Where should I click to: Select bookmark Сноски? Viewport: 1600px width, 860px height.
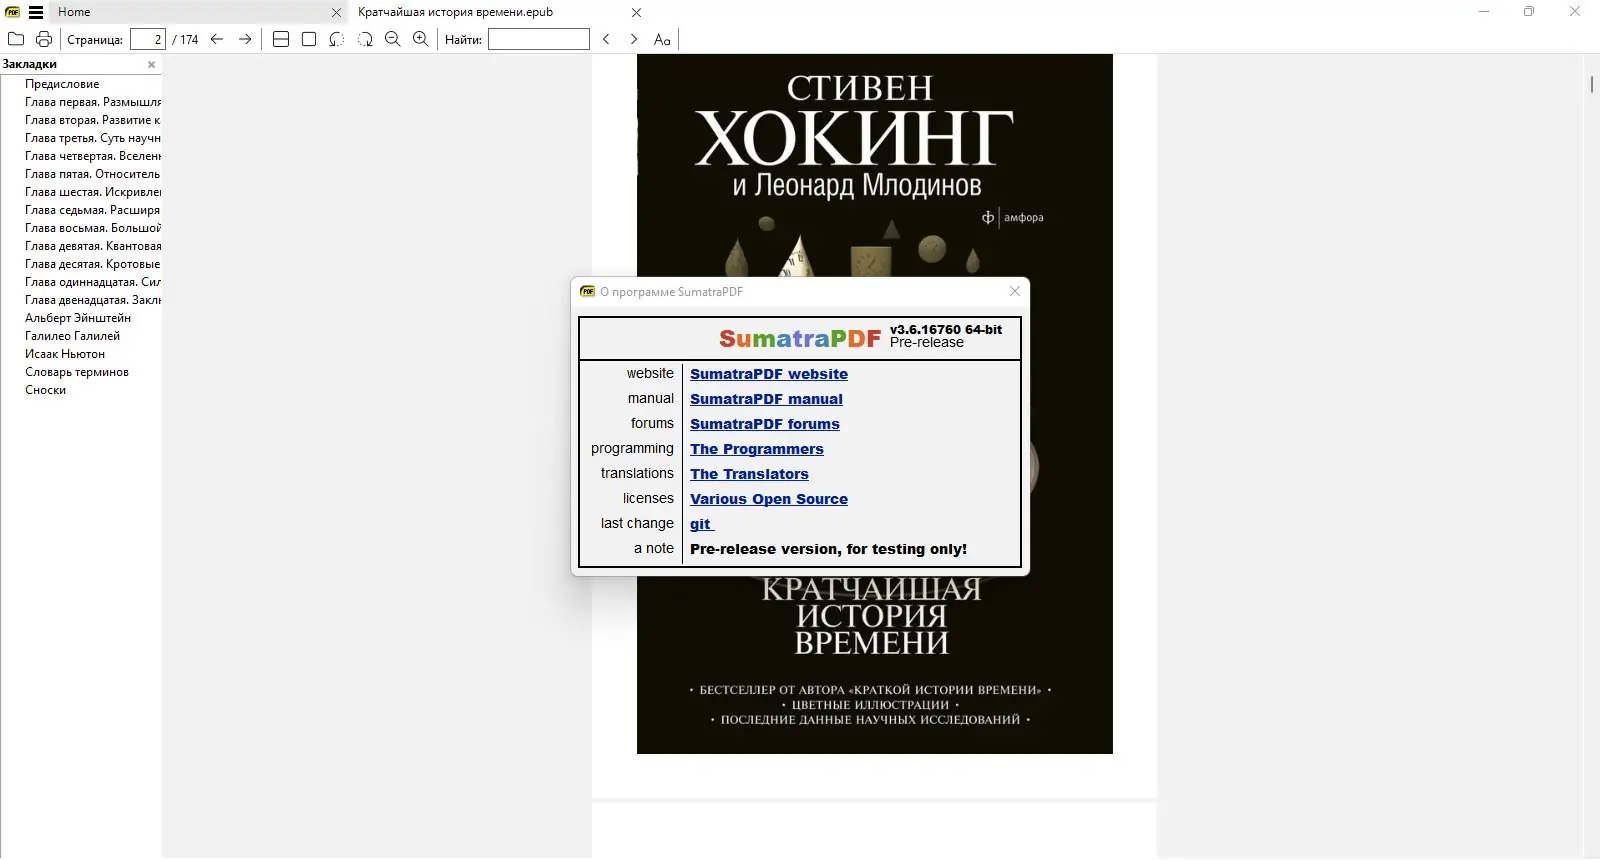[45, 390]
